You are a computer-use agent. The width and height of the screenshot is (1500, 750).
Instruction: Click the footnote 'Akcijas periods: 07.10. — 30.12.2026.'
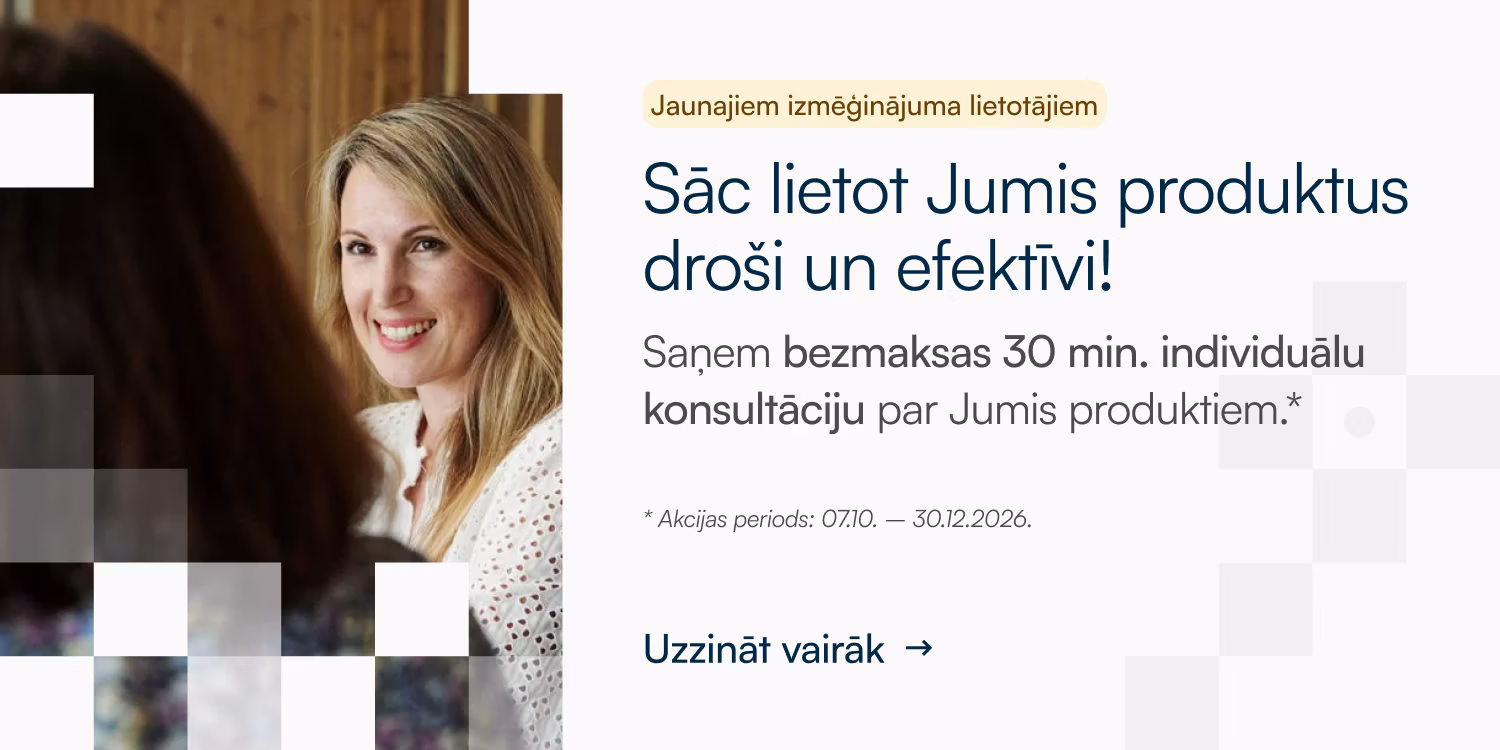pos(837,519)
